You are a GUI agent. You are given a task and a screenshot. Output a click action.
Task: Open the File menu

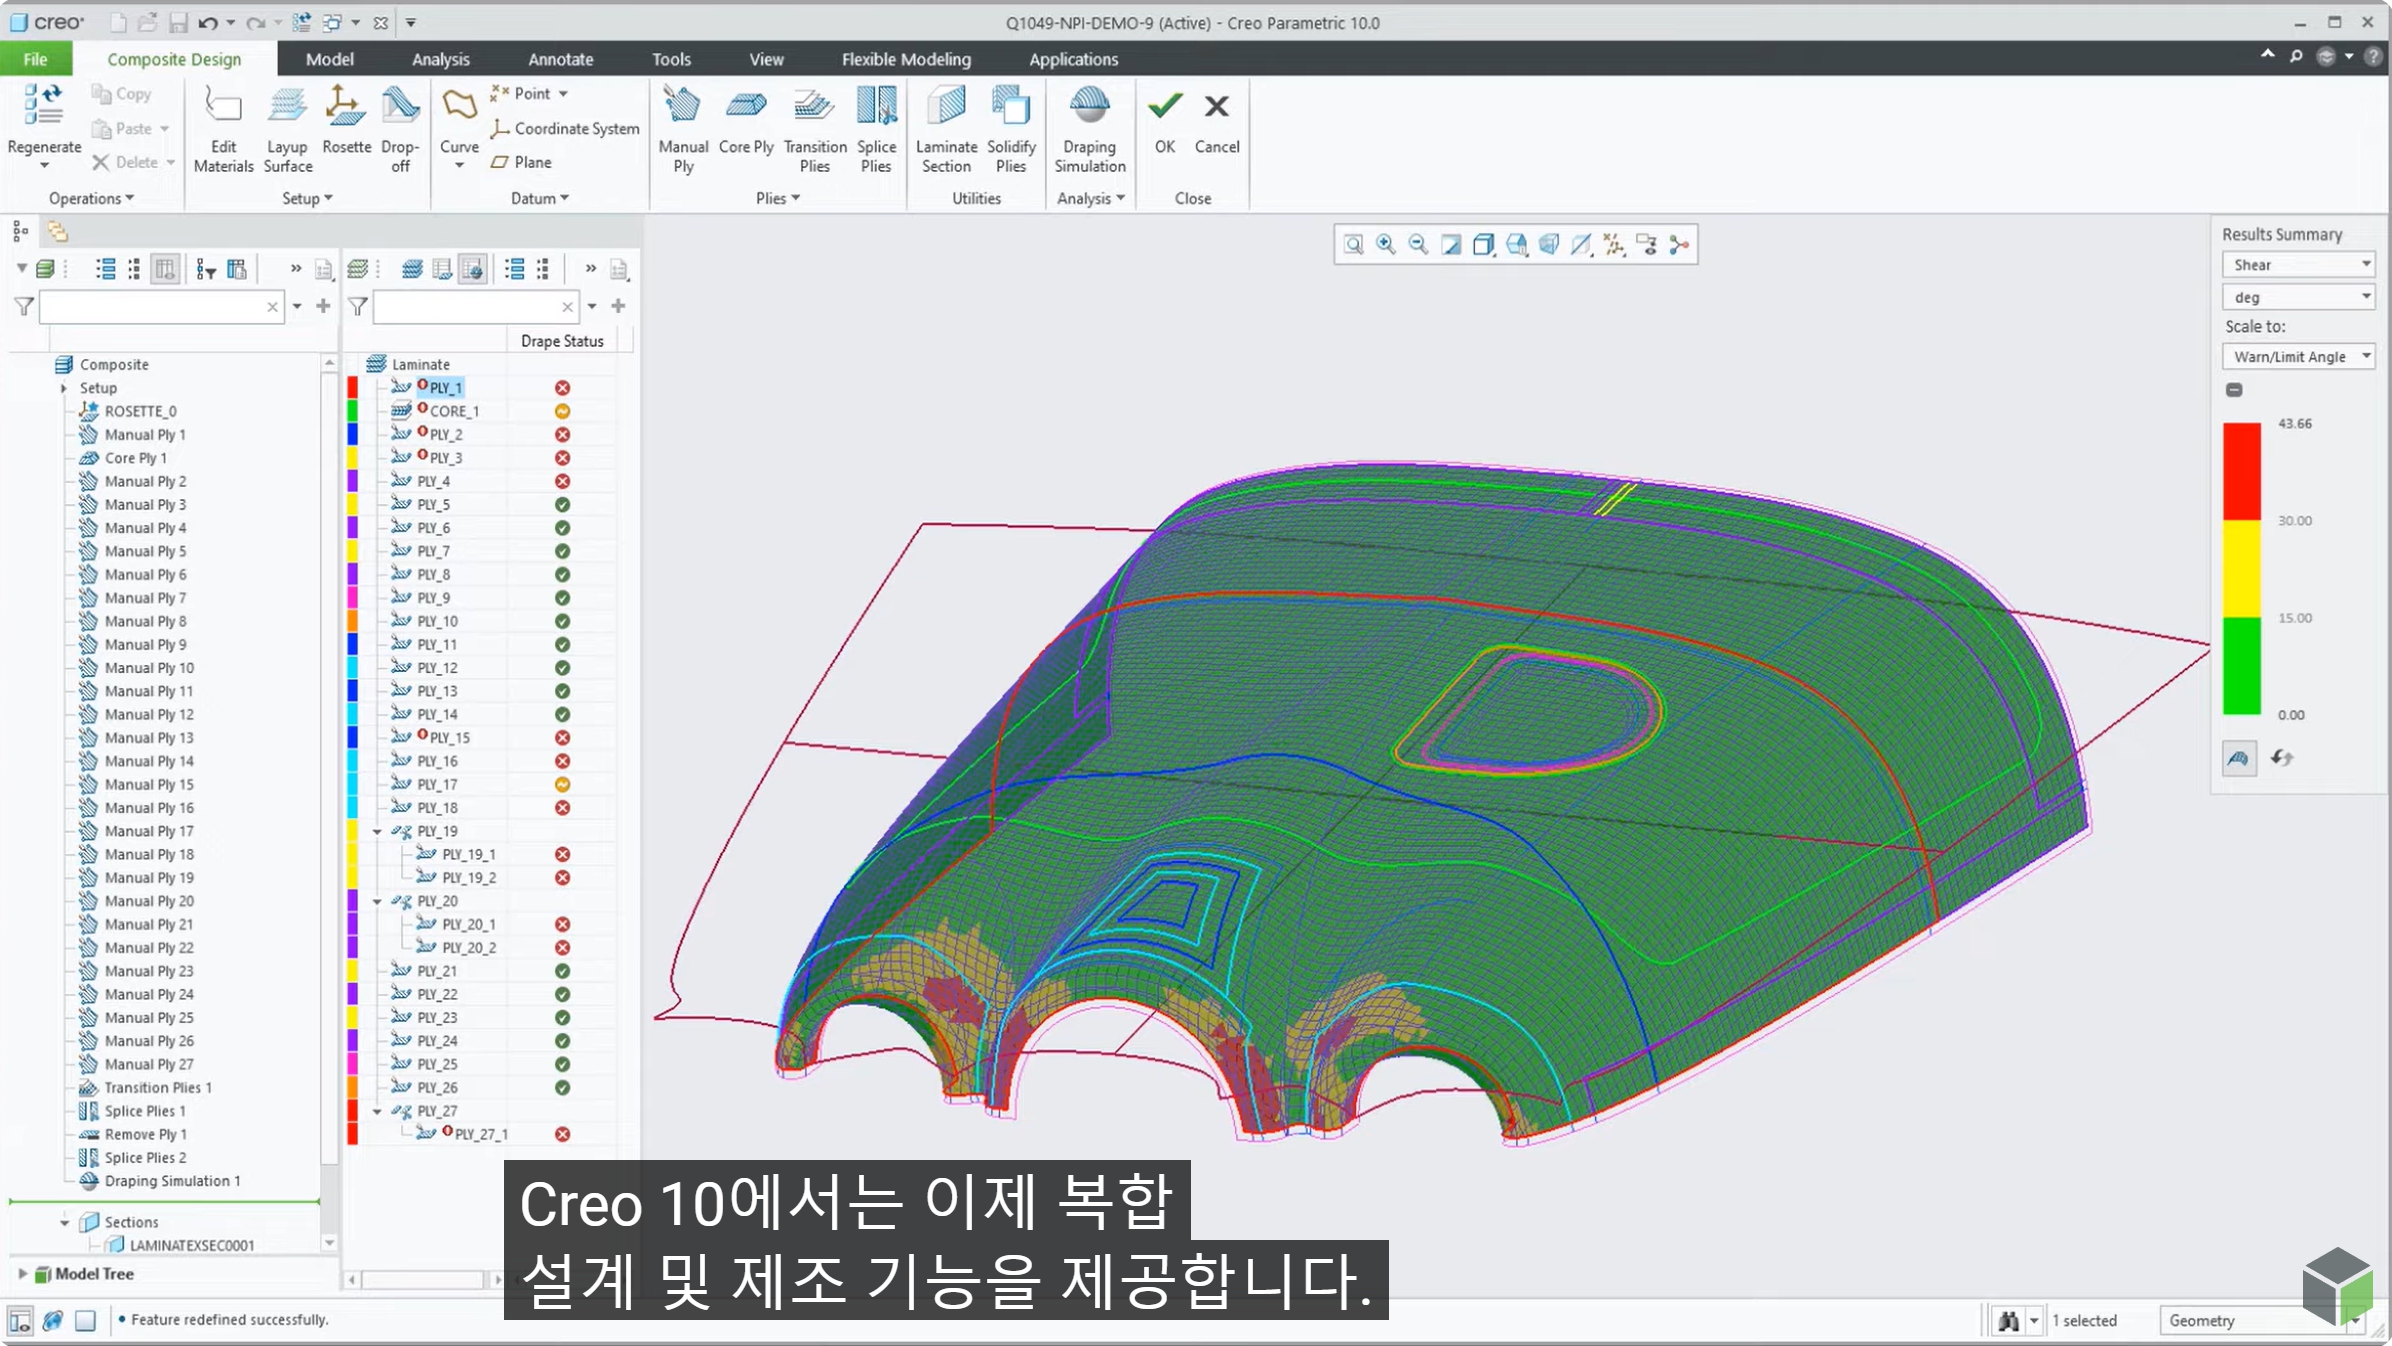click(36, 59)
